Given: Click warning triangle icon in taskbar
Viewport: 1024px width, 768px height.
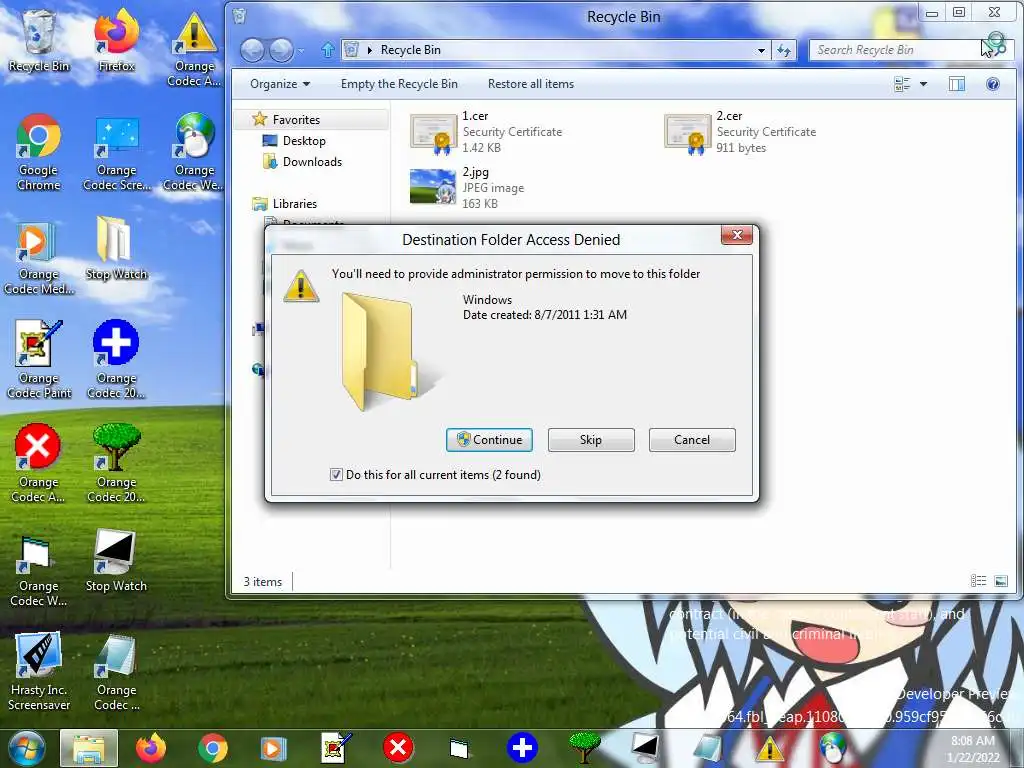Looking at the screenshot, I should (x=770, y=748).
